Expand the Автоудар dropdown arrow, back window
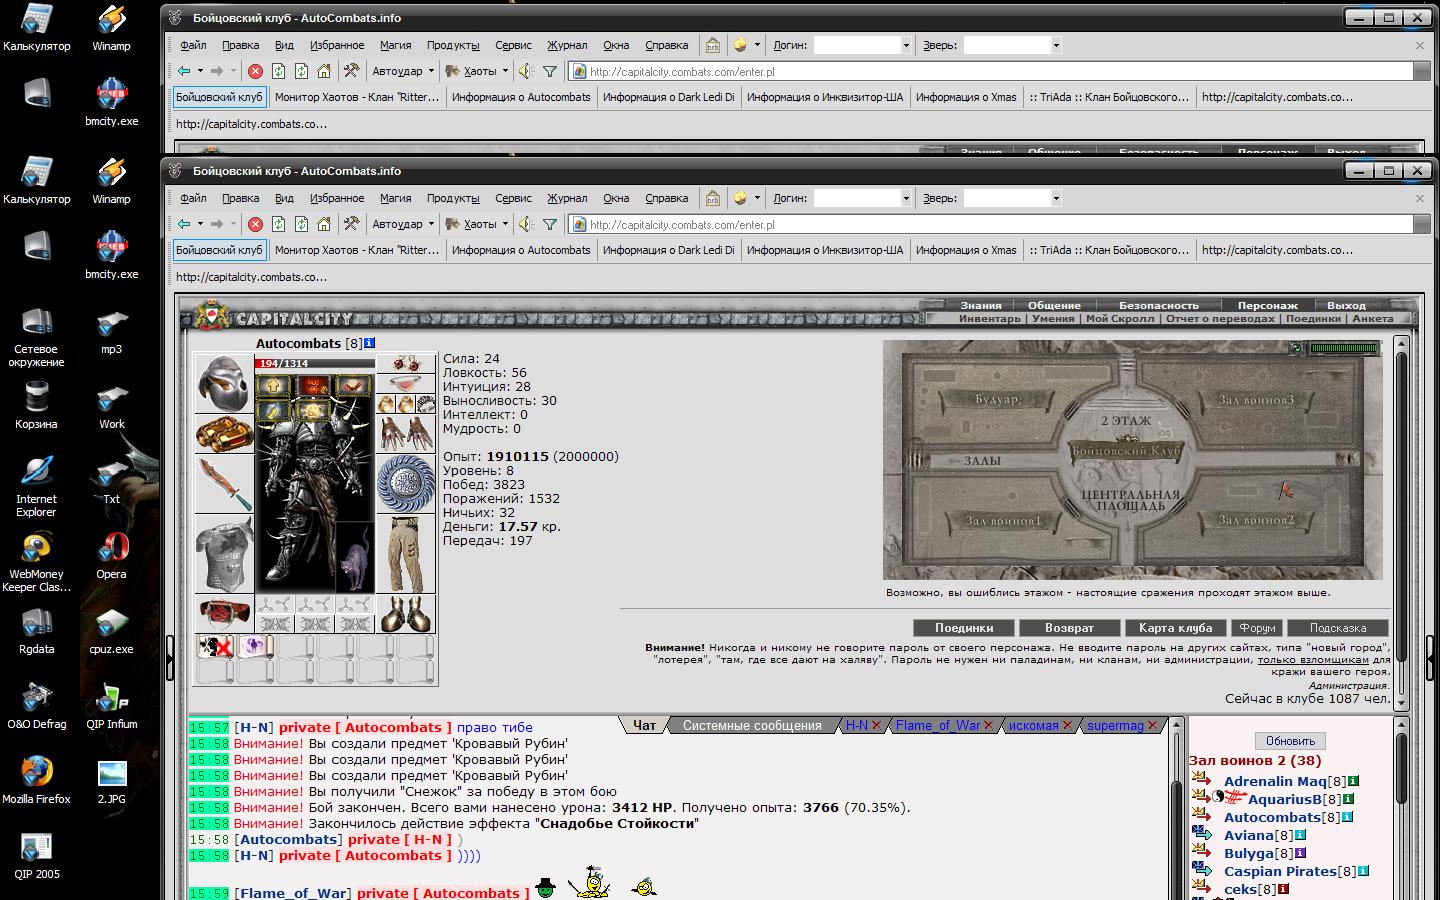 tap(431, 71)
